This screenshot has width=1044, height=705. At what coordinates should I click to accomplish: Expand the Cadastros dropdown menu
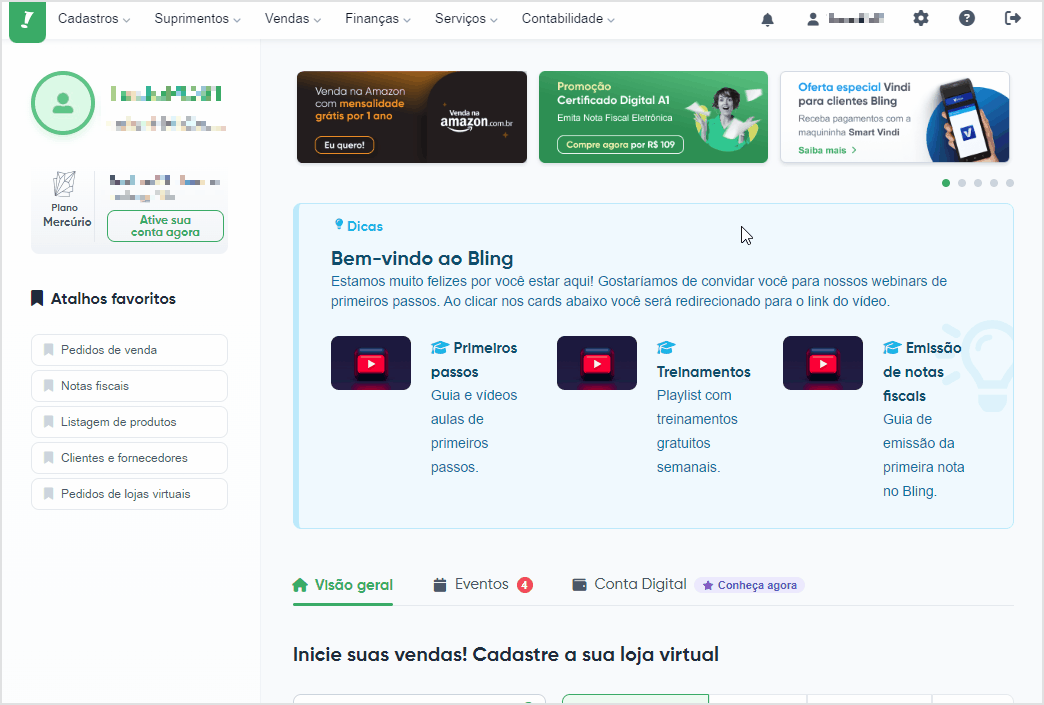pos(94,19)
